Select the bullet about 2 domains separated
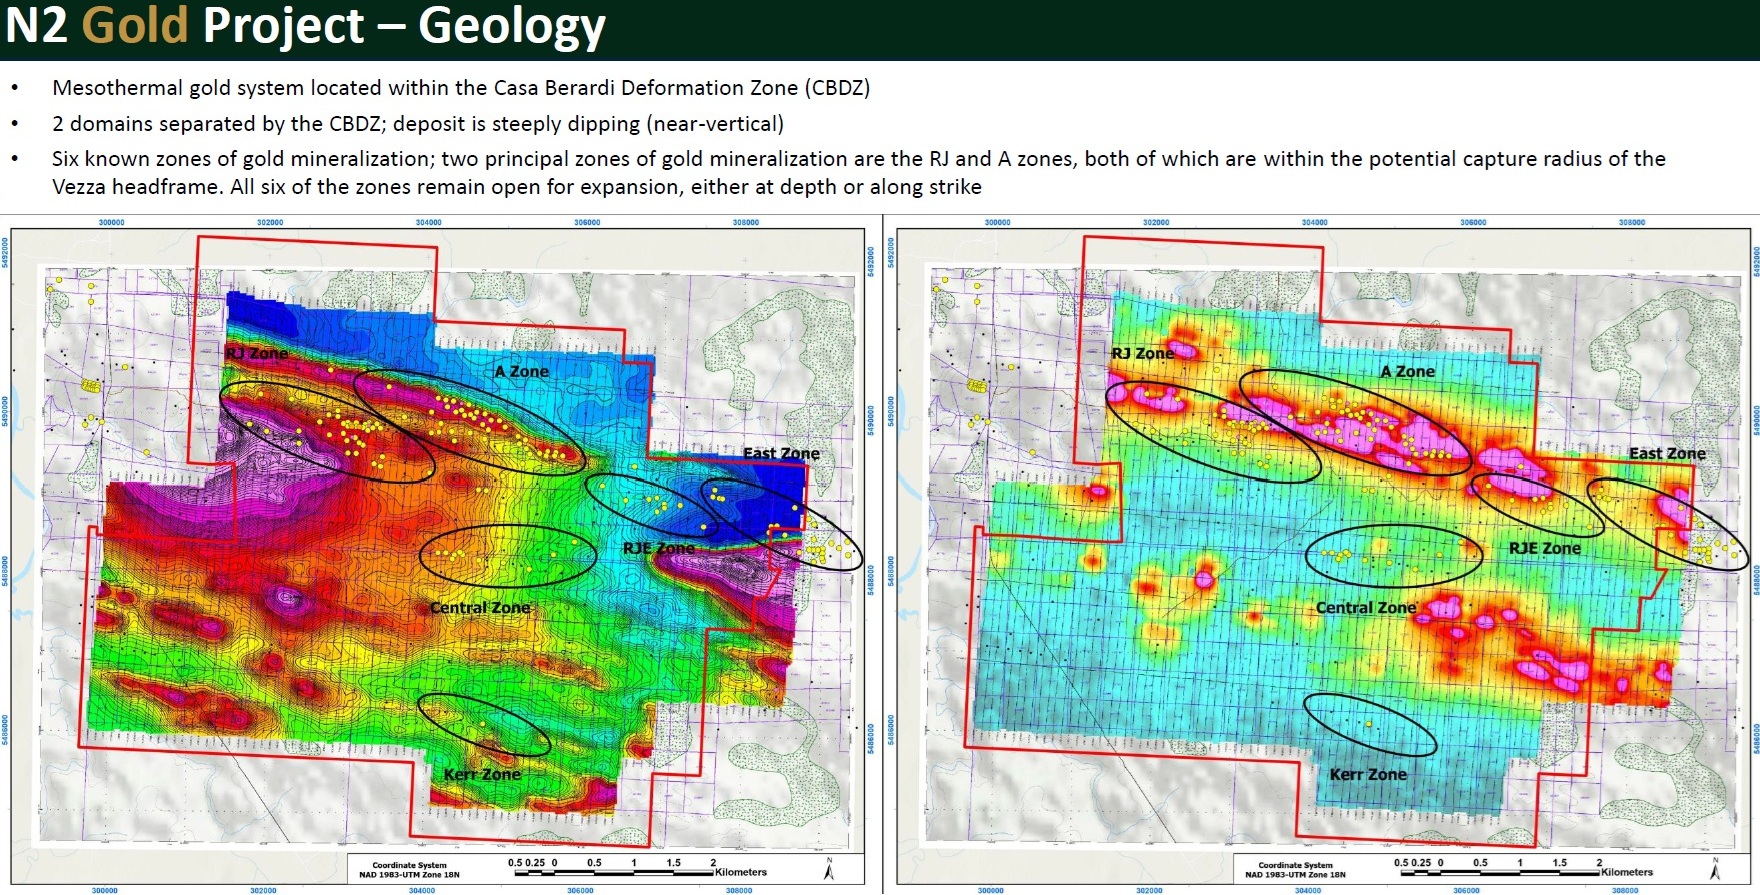Viewport: 1760px width, 895px height. click(x=417, y=124)
